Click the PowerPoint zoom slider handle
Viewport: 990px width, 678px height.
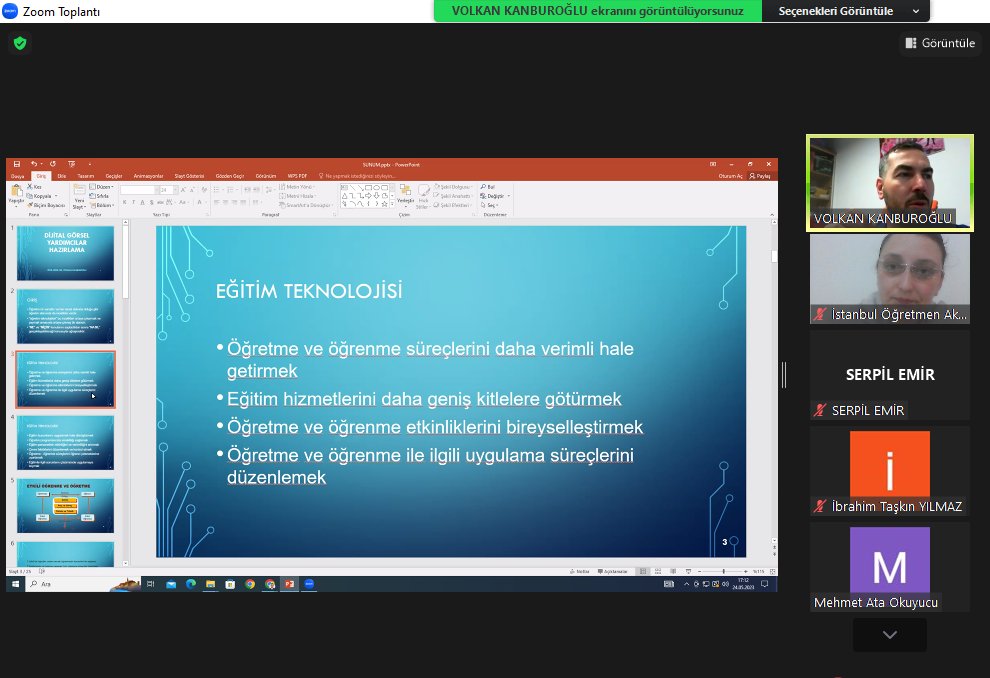coord(724,571)
